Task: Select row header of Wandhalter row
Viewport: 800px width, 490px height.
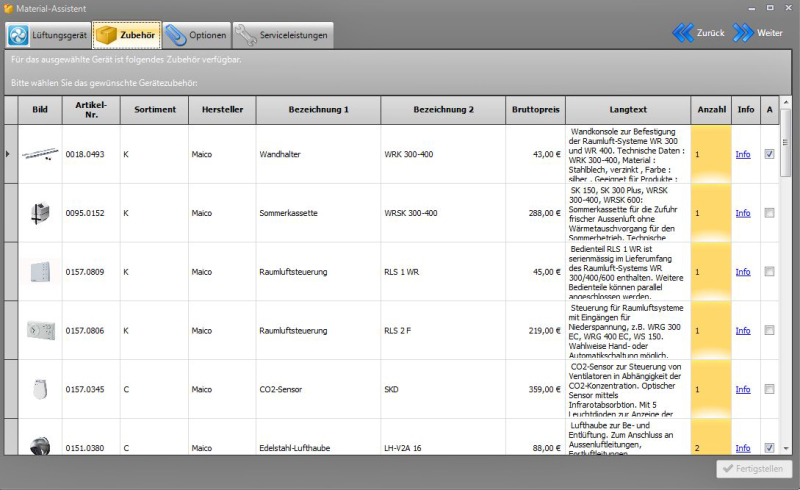Action: (11, 154)
